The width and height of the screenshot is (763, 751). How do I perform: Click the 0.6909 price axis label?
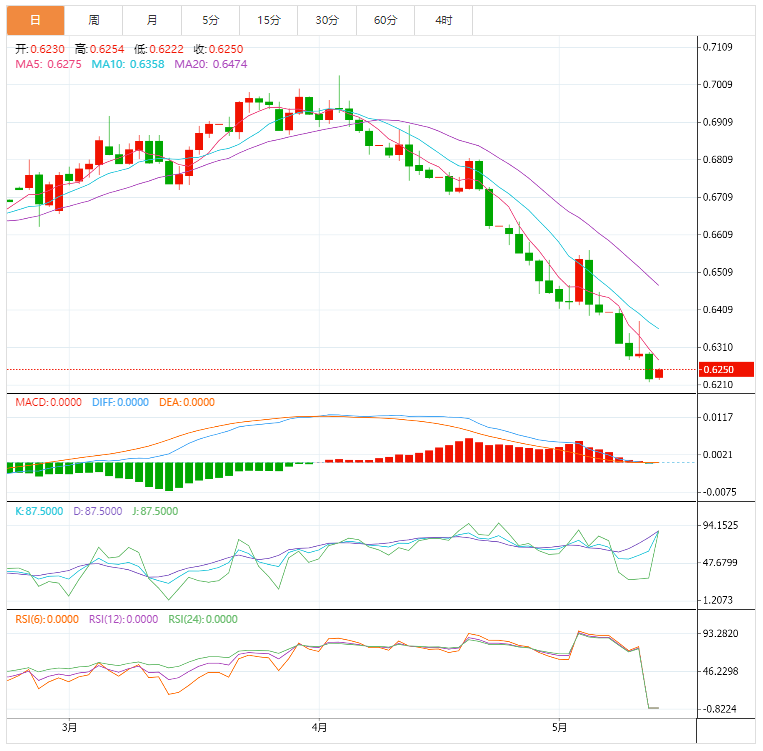(x=718, y=122)
